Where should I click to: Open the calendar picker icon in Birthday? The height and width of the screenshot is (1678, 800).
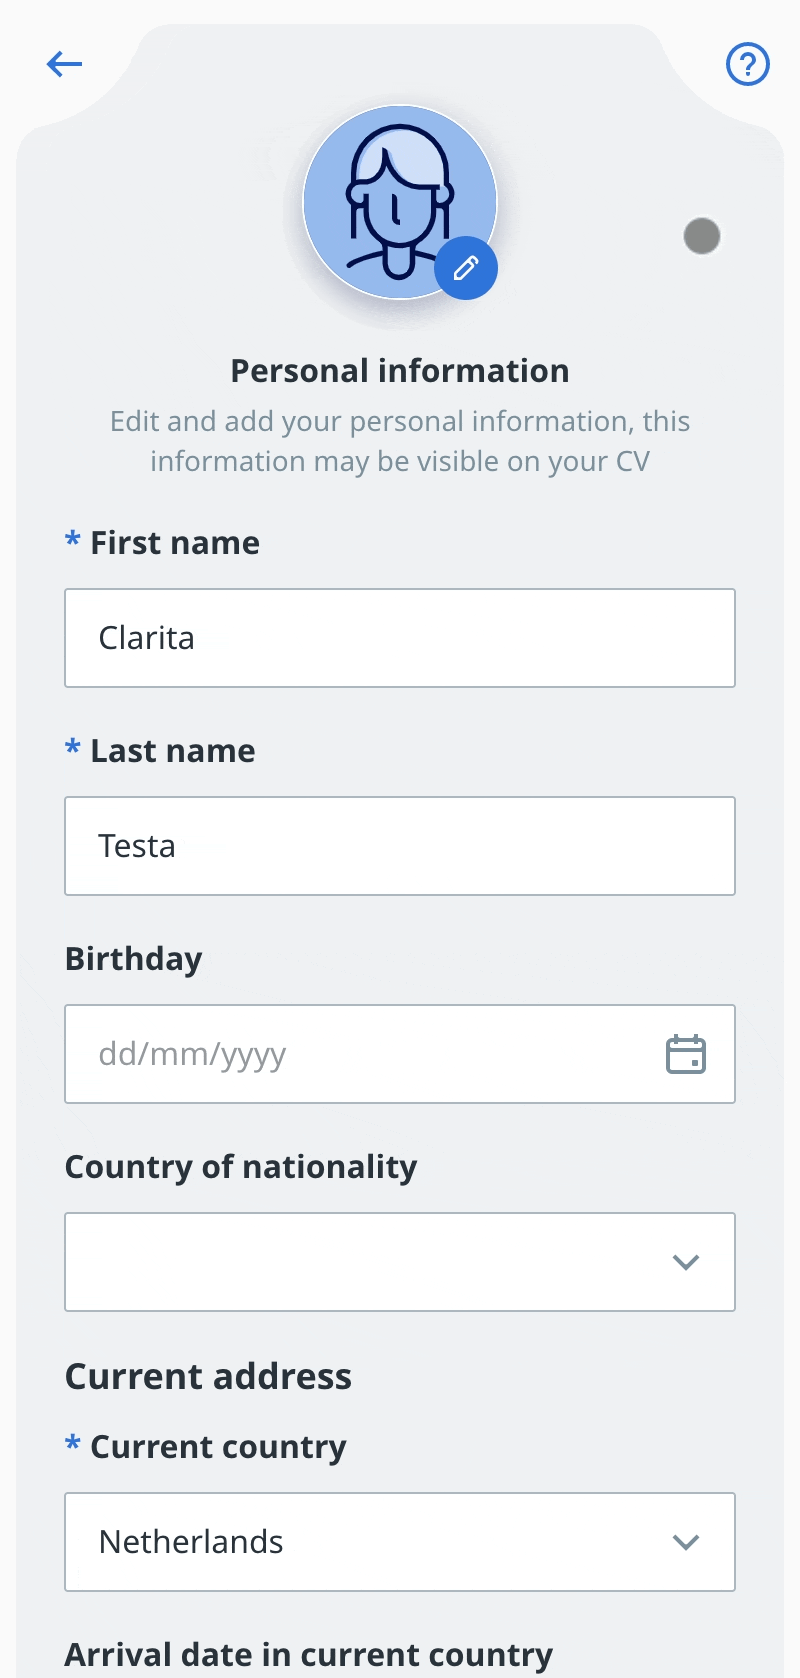(x=686, y=1054)
